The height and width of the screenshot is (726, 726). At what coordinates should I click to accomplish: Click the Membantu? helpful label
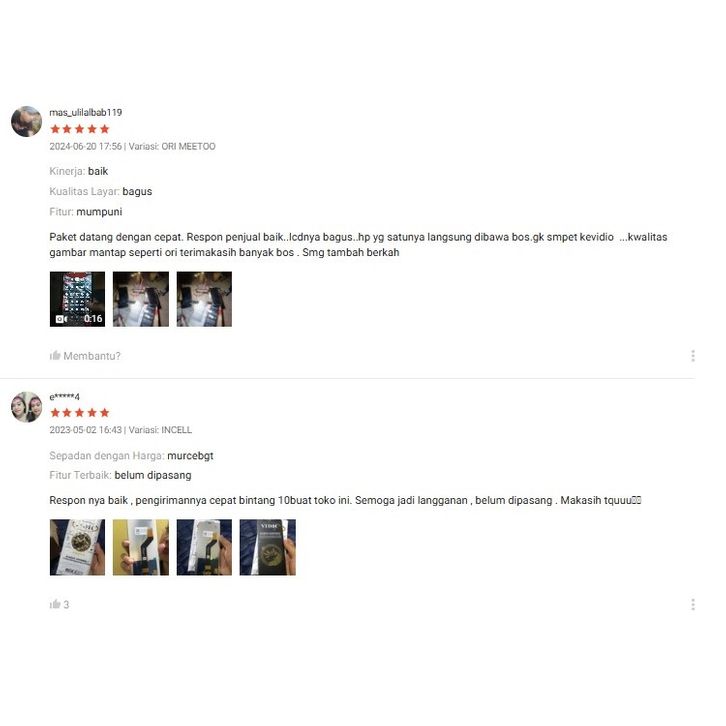(92, 356)
